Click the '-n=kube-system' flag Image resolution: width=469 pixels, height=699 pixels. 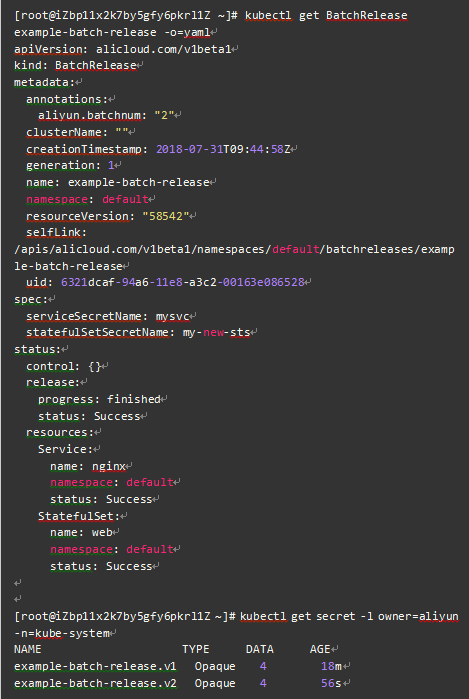[x=62, y=633]
